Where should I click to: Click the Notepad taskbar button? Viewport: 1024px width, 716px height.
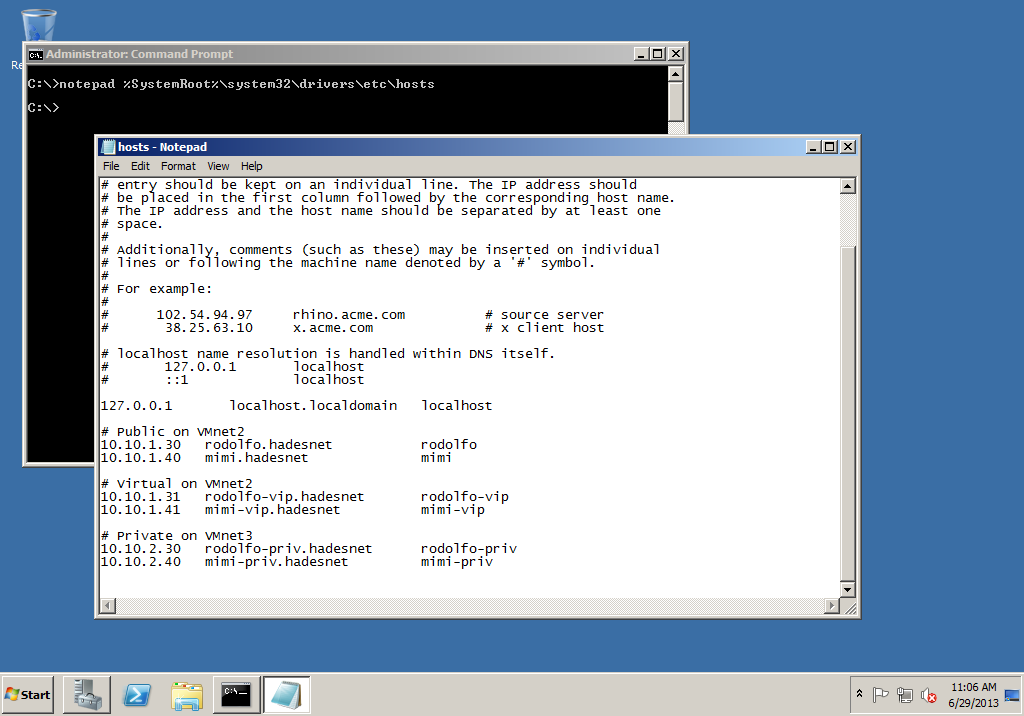(287, 694)
